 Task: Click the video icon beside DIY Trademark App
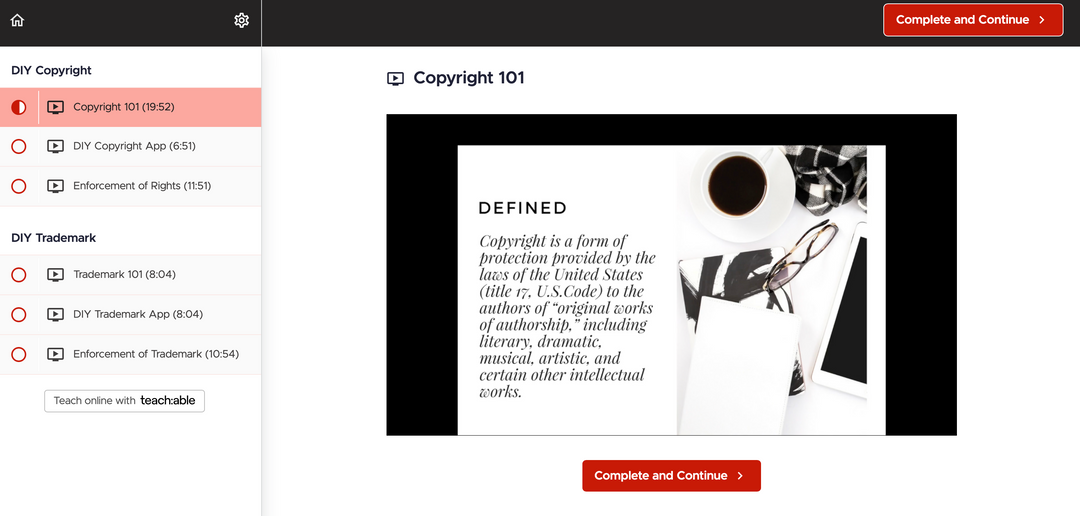click(x=56, y=315)
